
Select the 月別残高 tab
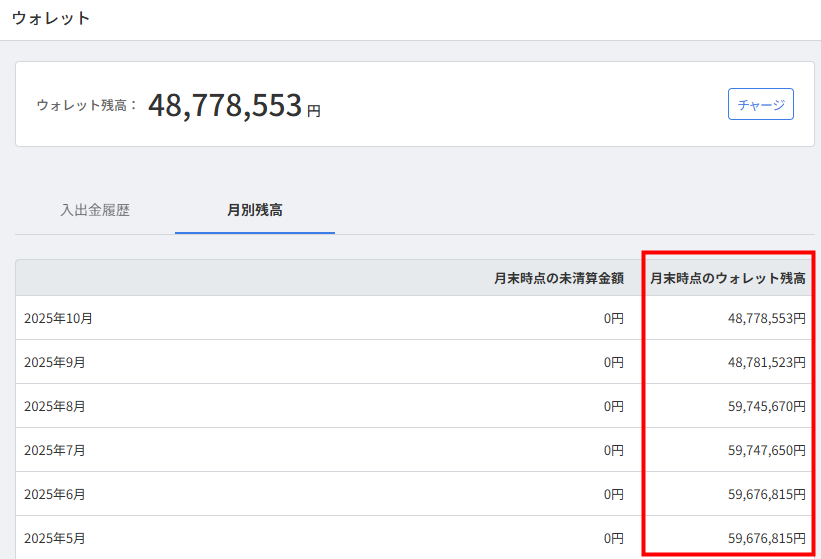tap(255, 210)
